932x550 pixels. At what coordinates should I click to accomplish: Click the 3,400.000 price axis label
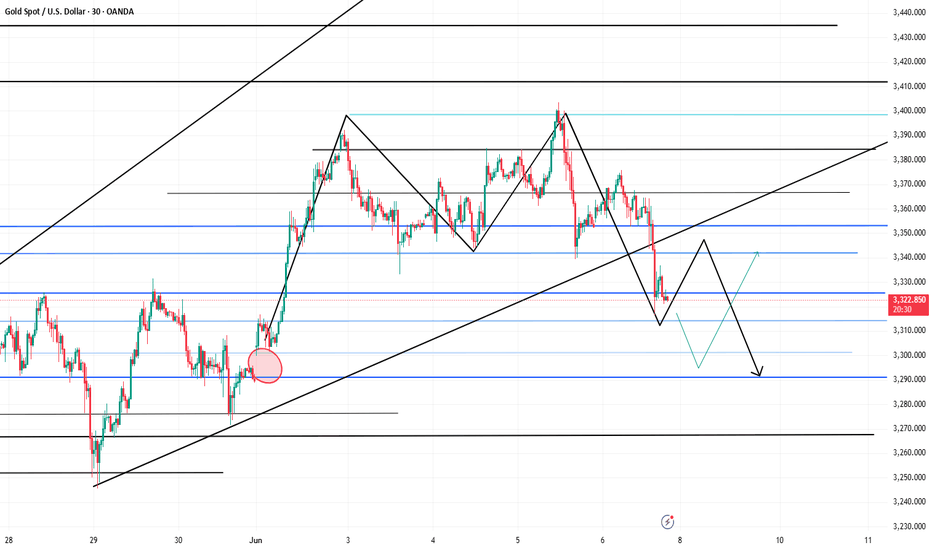point(909,111)
